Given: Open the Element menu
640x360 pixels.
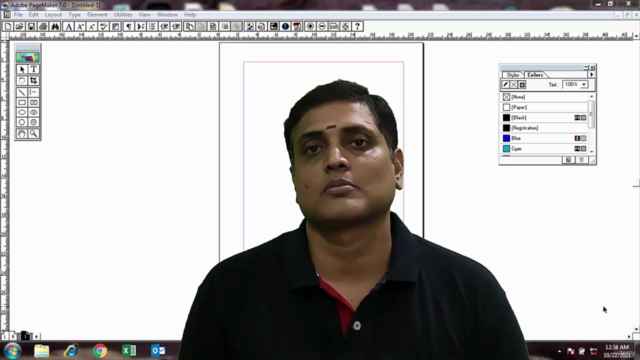Looking at the screenshot, I should pos(97,15).
